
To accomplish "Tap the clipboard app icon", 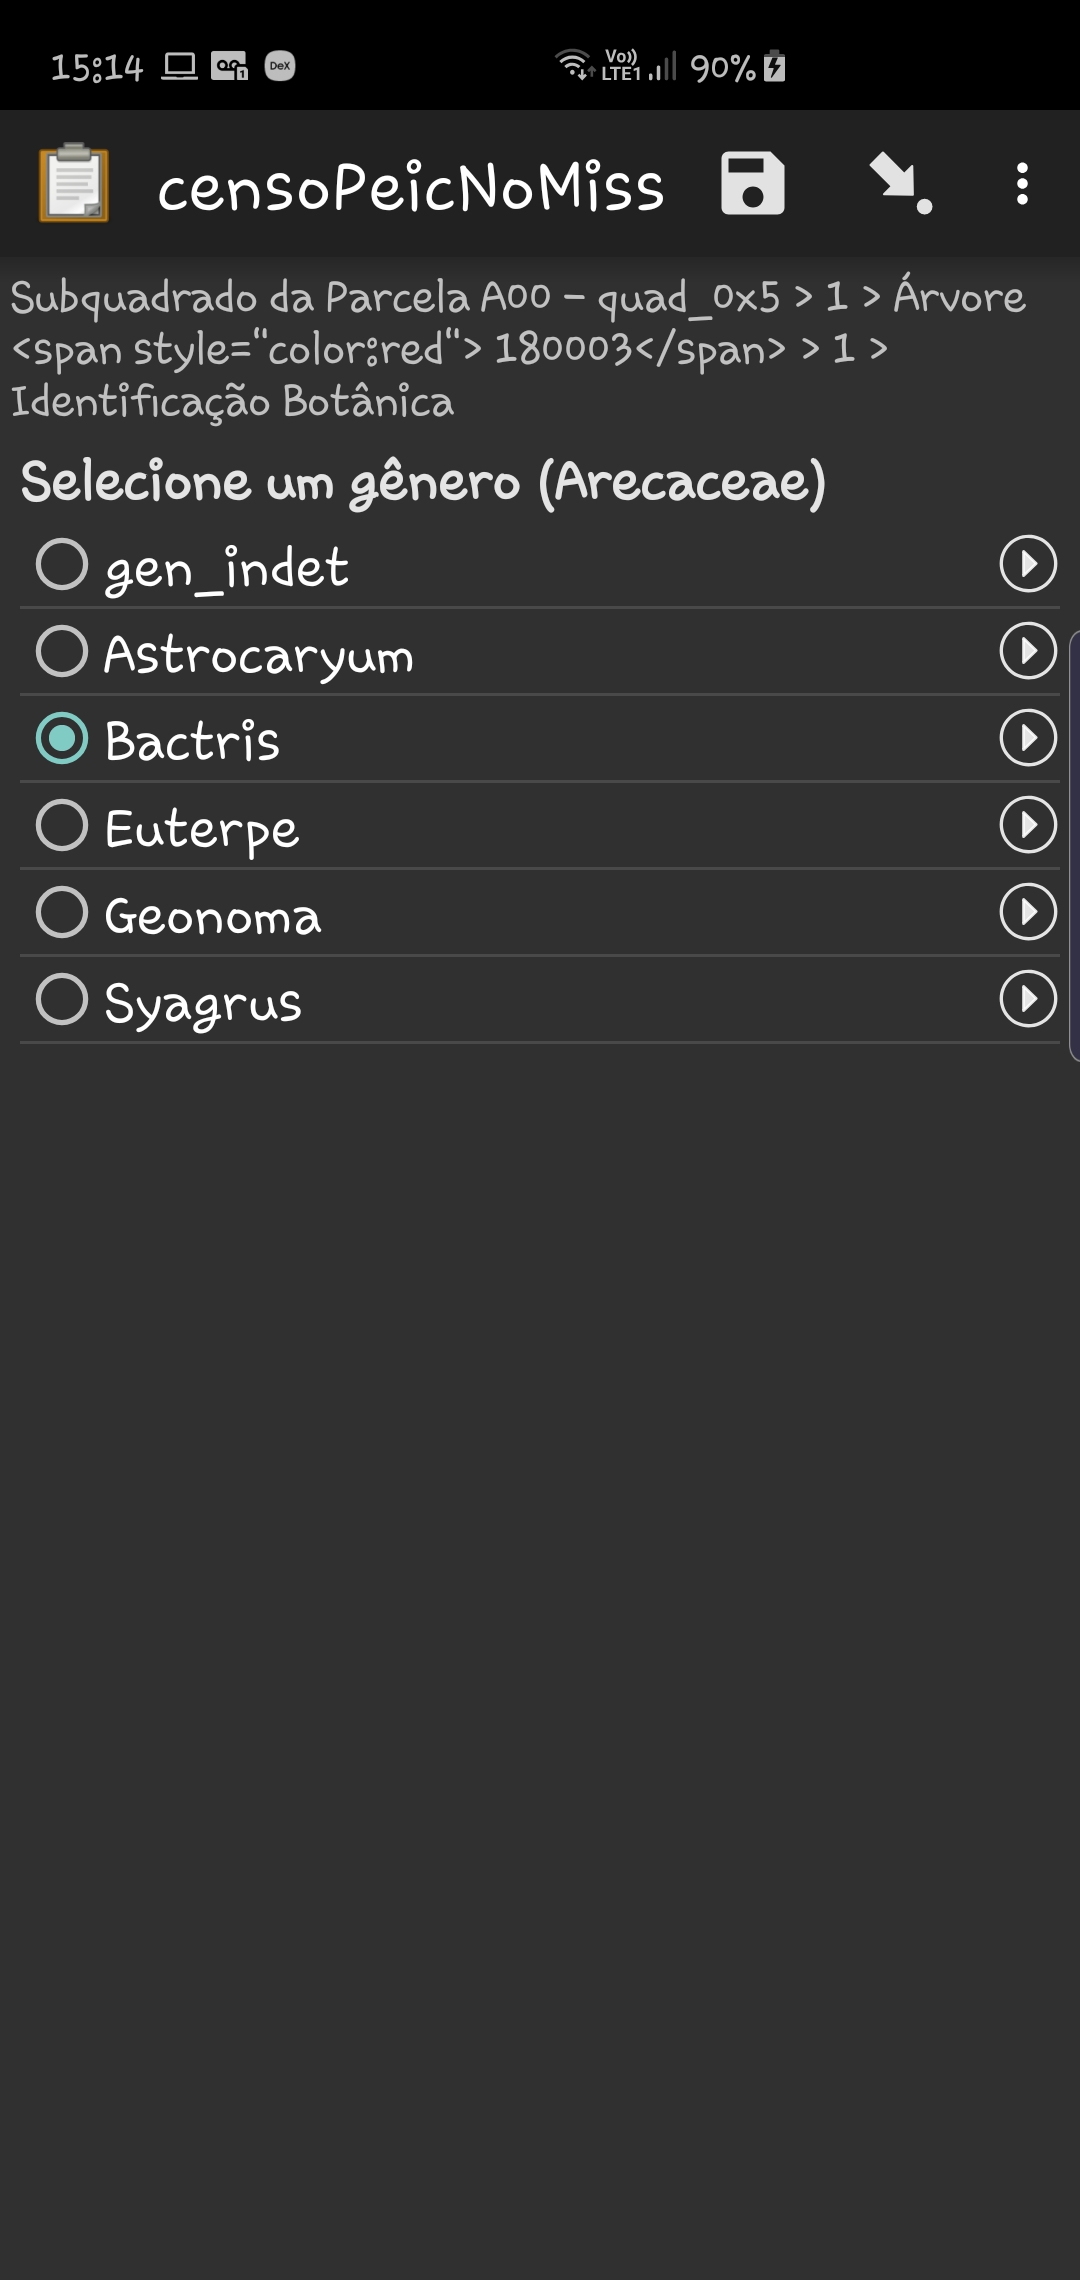I will tap(73, 183).
